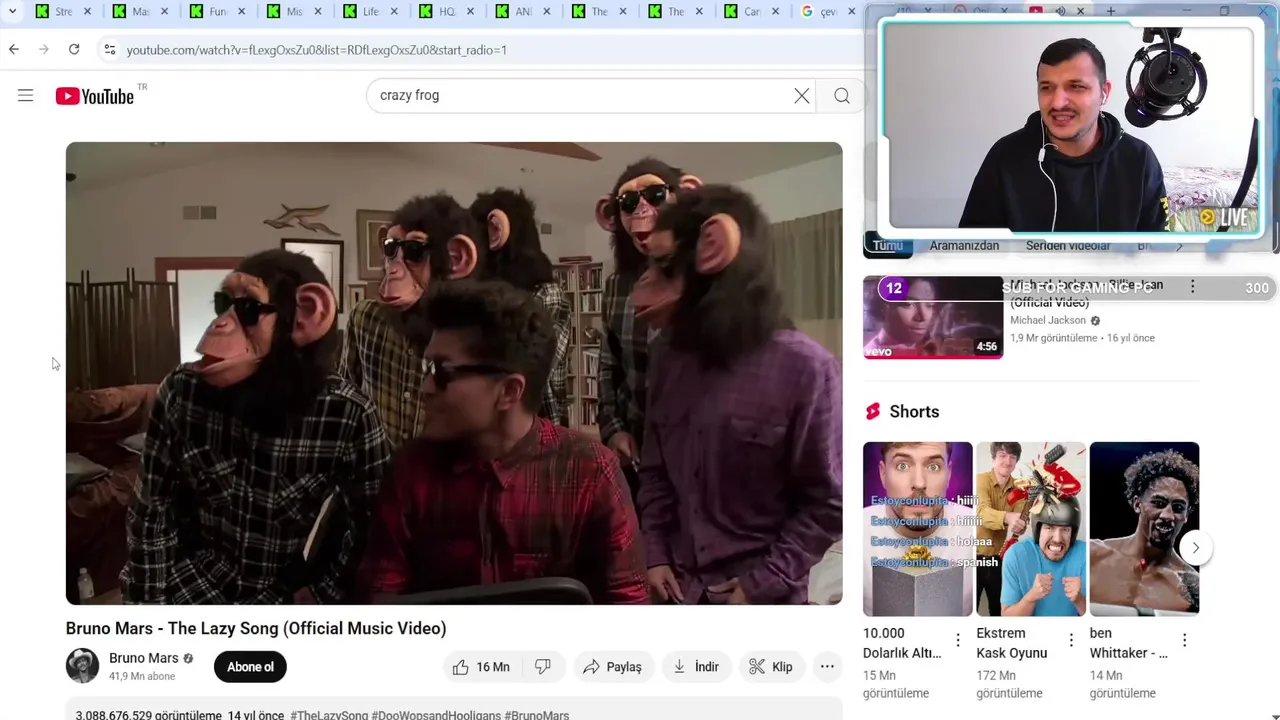Click the Lazy Song video title text
Viewport: 1280px width, 720px height.
pos(256,628)
